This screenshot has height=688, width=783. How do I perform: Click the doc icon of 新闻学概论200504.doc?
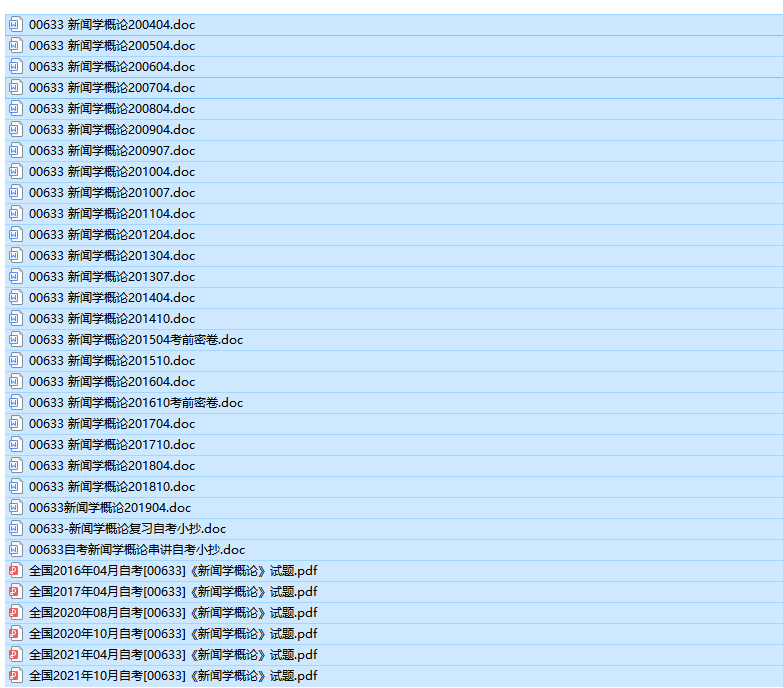15,45
